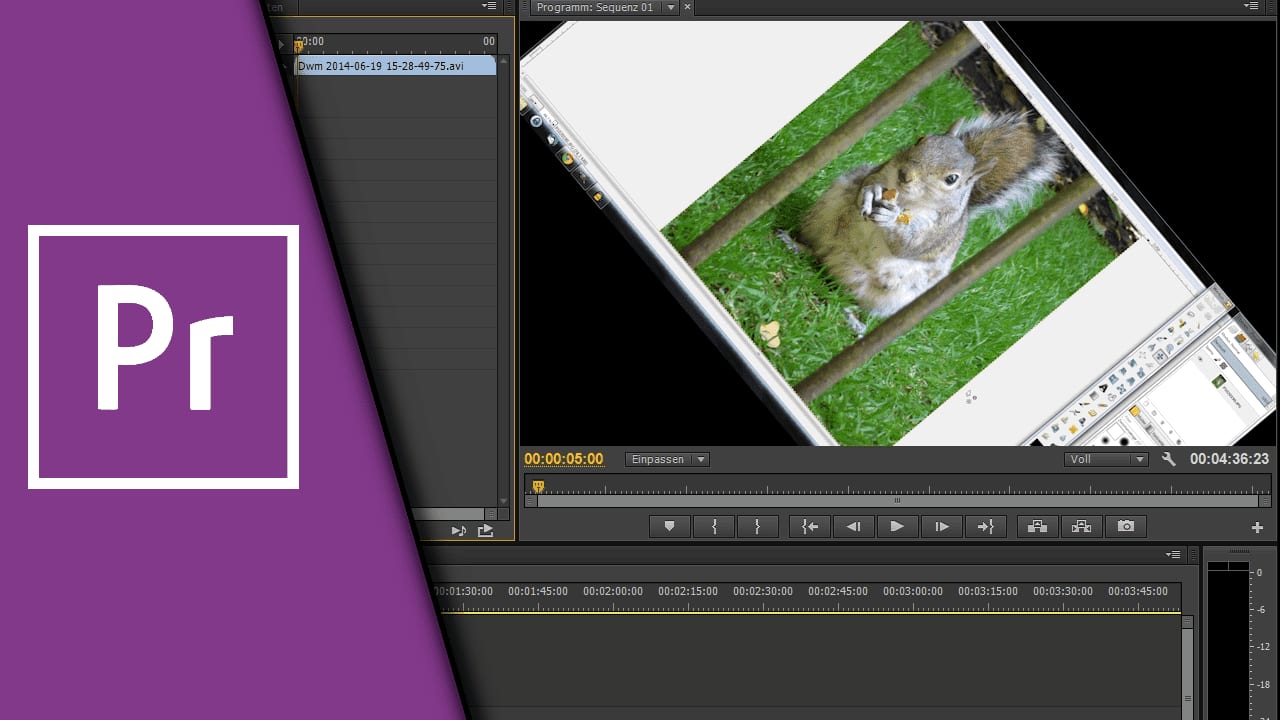The width and height of the screenshot is (1280, 720).
Task: Click 00:03:15:00 on timeline ruler
Action: (988, 591)
